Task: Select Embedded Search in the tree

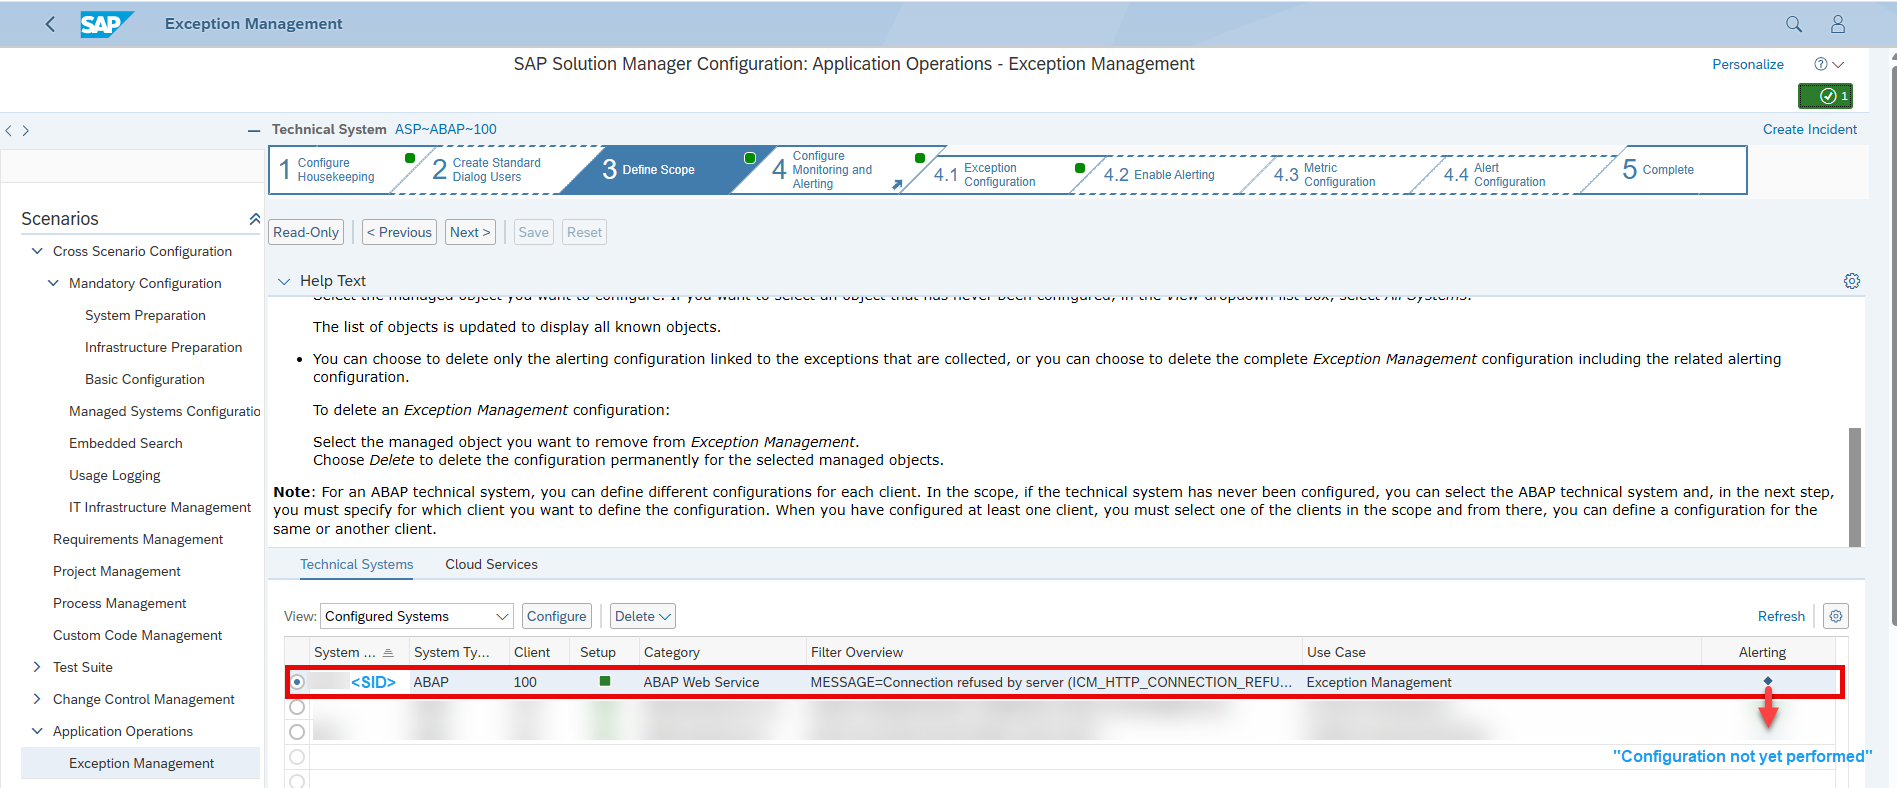Action: click(126, 443)
